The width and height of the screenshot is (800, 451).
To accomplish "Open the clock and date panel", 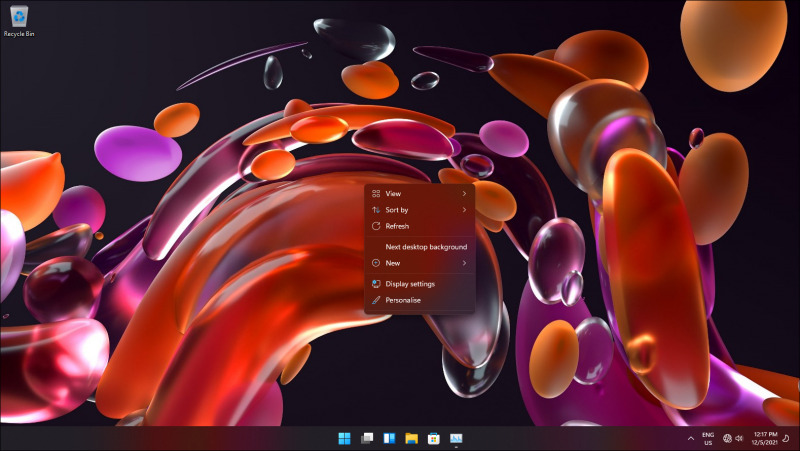I will [x=763, y=438].
